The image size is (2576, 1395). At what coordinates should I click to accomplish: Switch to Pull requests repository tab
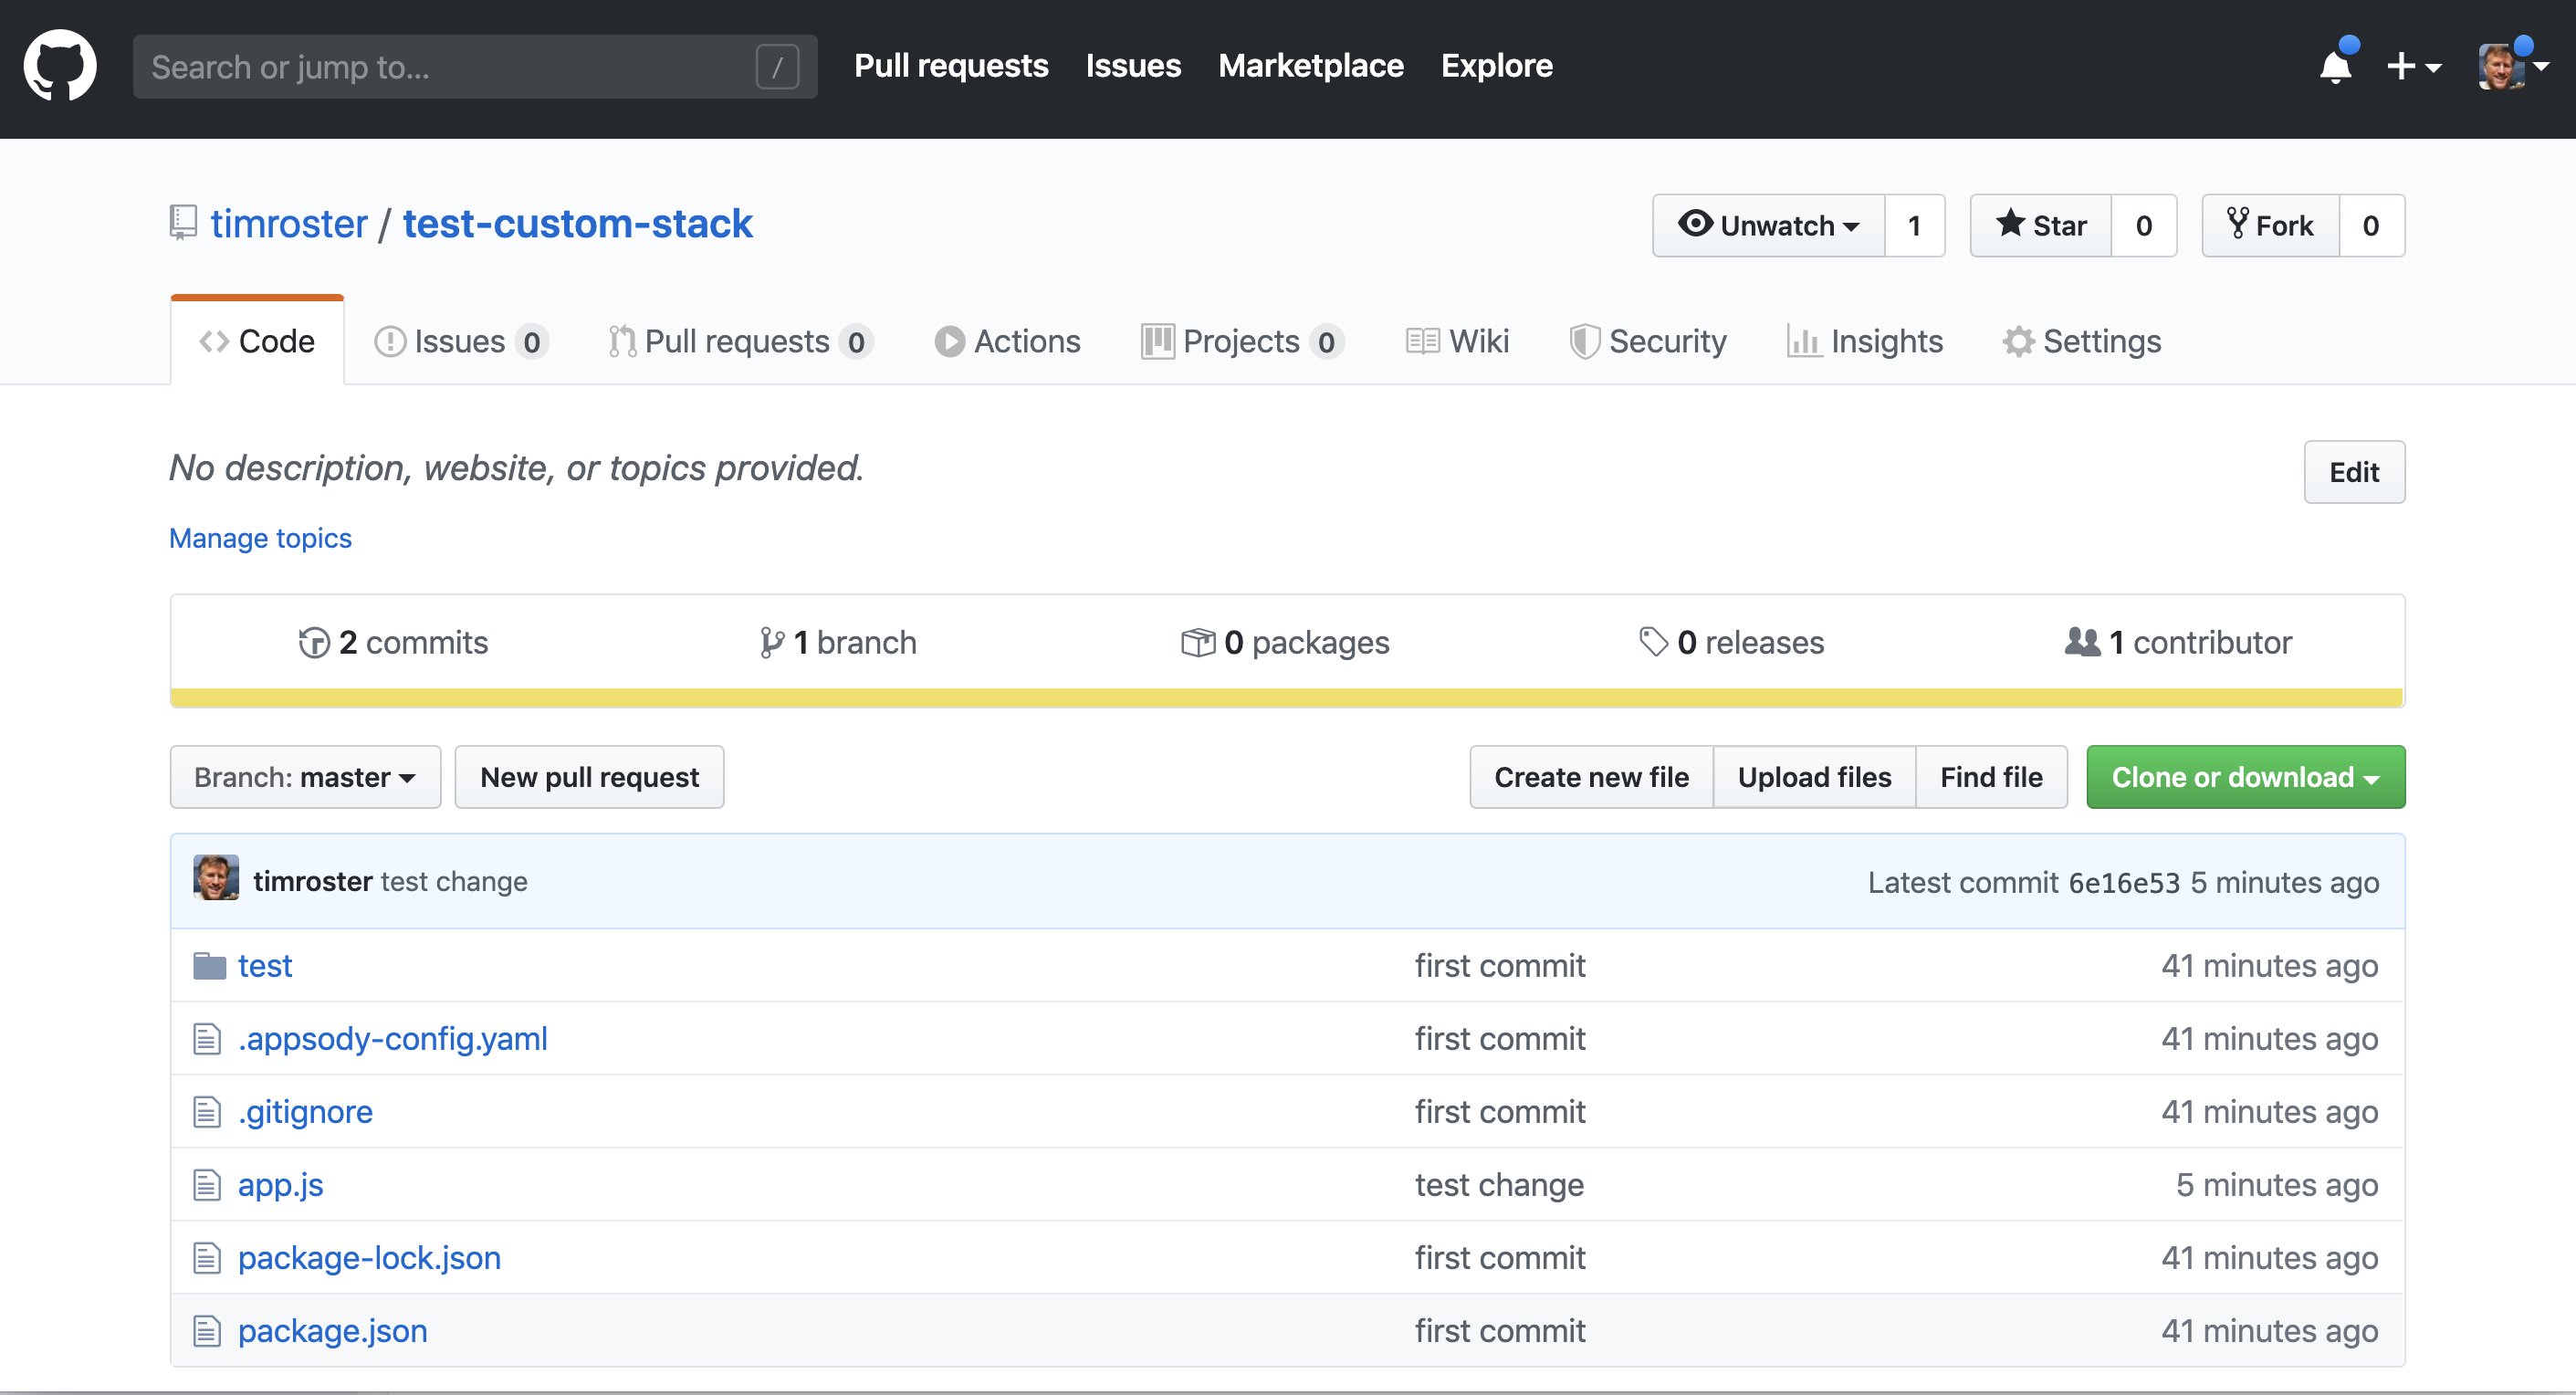pyautogui.click(x=741, y=341)
